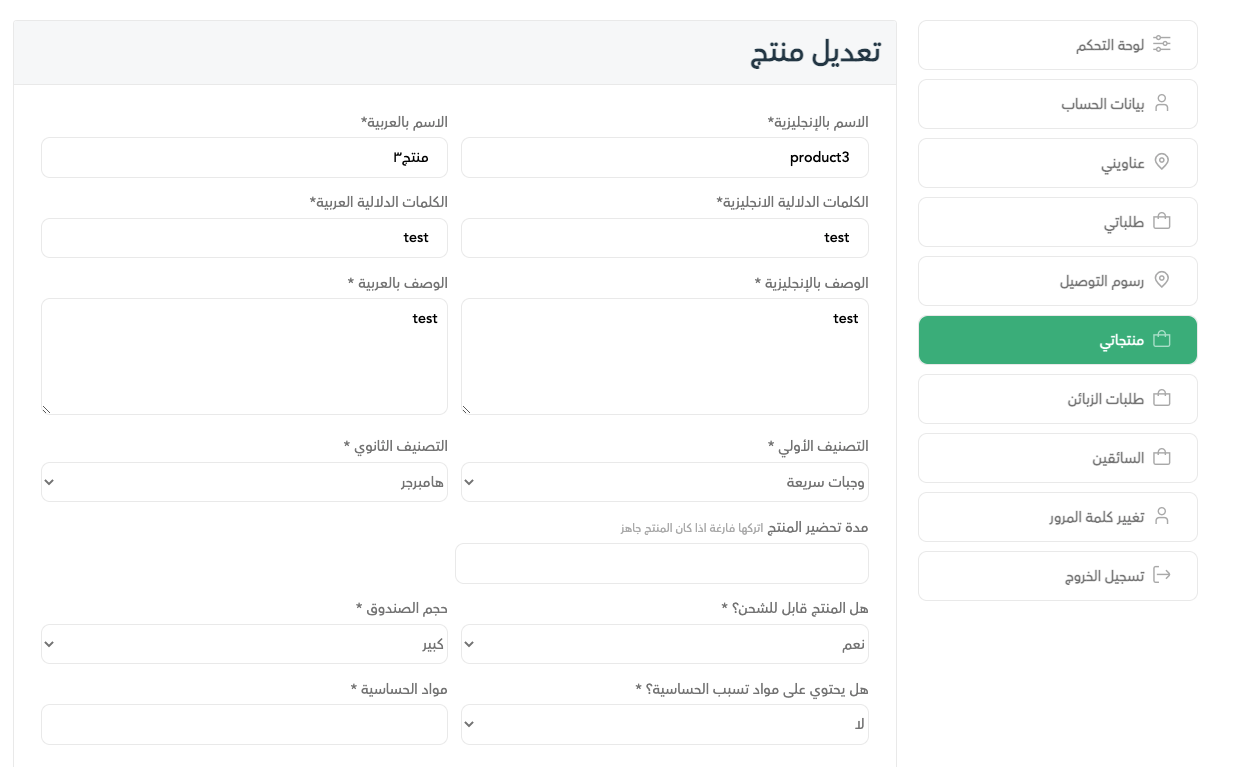This screenshot has height=767, width=1235.
Task: Click the location pin icon beside عناويني
Action: (1162, 162)
